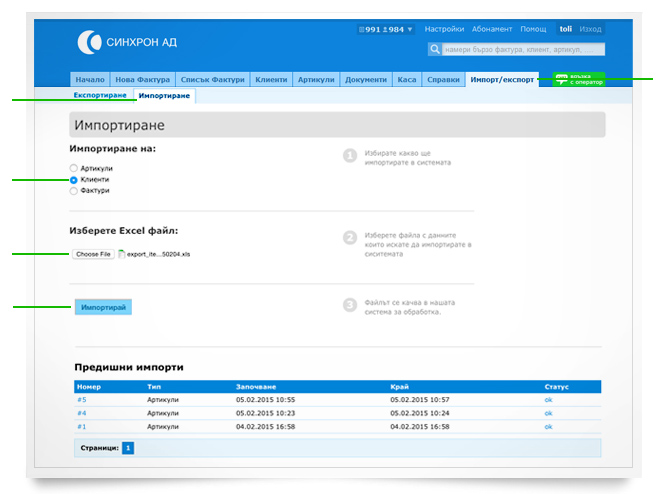Click the selected export .xls file icon
The image size is (658, 494).
[x=122, y=254]
